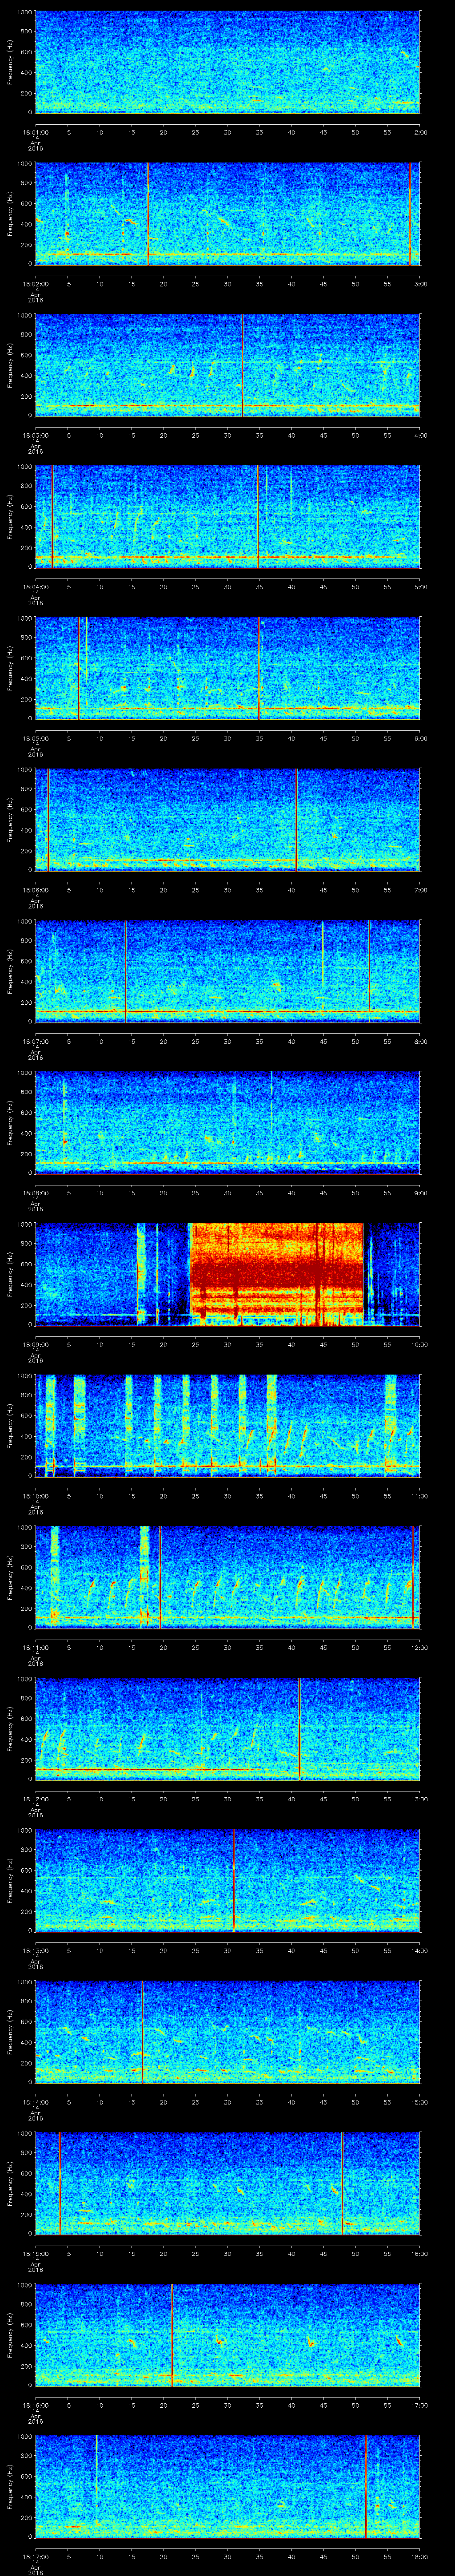Image resolution: width=455 pixels, height=2576 pixels.
Task: Open the spectrogram panel starting at 18:16:00
Action: coord(228,2335)
